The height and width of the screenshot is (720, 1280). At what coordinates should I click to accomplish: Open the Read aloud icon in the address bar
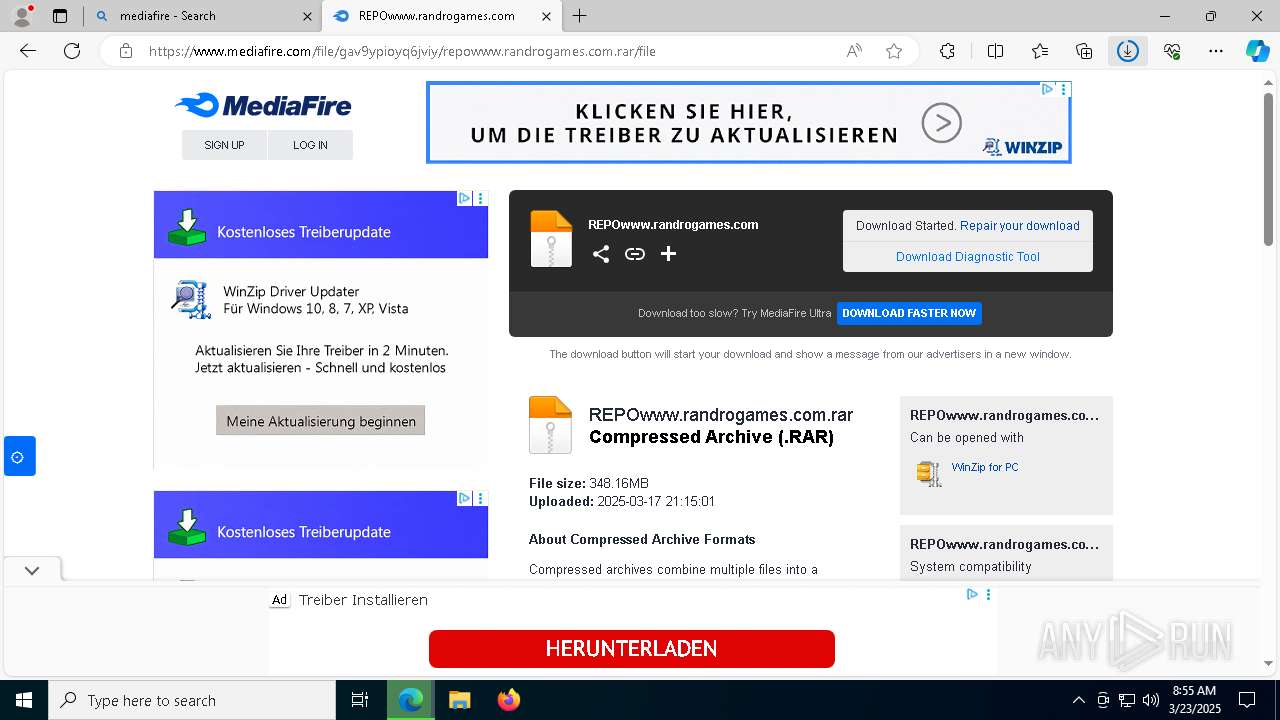click(854, 51)
